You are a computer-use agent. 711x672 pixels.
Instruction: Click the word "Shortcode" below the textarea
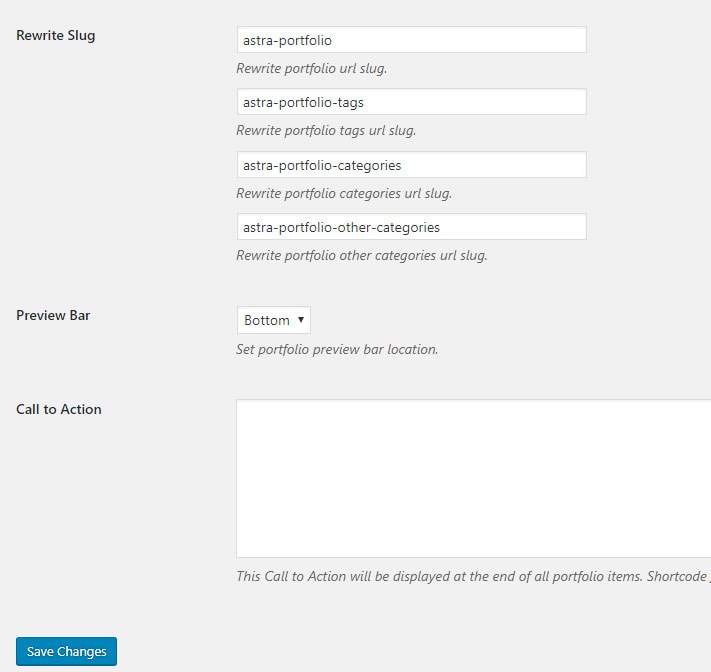point(677,576)
